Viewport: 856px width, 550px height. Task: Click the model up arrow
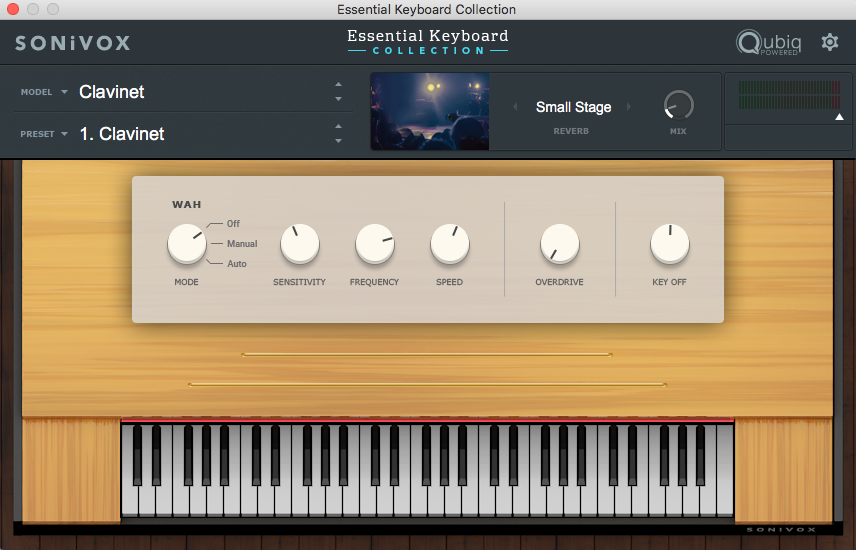pyautogui.click(x=338, y=85)
